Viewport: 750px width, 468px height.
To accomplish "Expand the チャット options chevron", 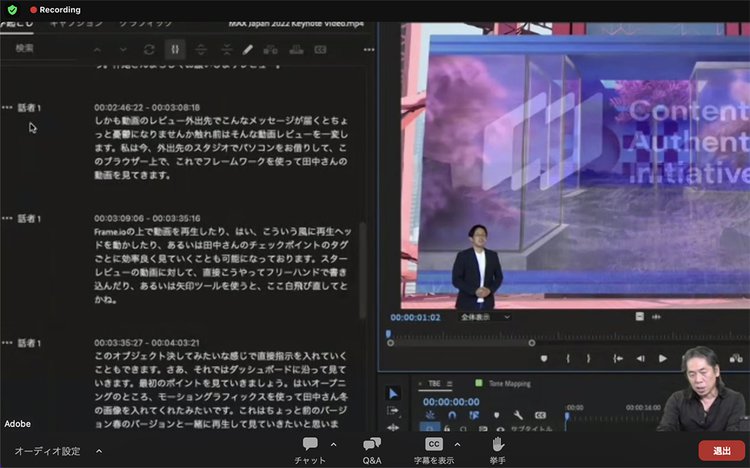I will 333,444.
